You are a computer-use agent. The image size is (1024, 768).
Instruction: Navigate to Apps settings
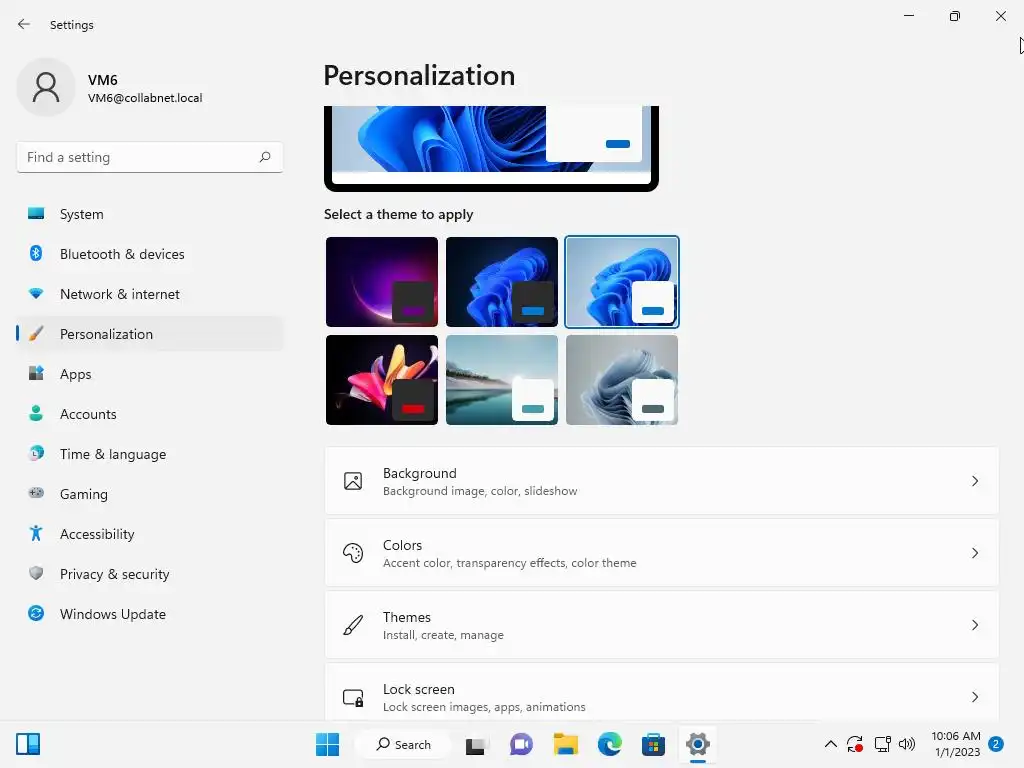[x=150, y=374]
